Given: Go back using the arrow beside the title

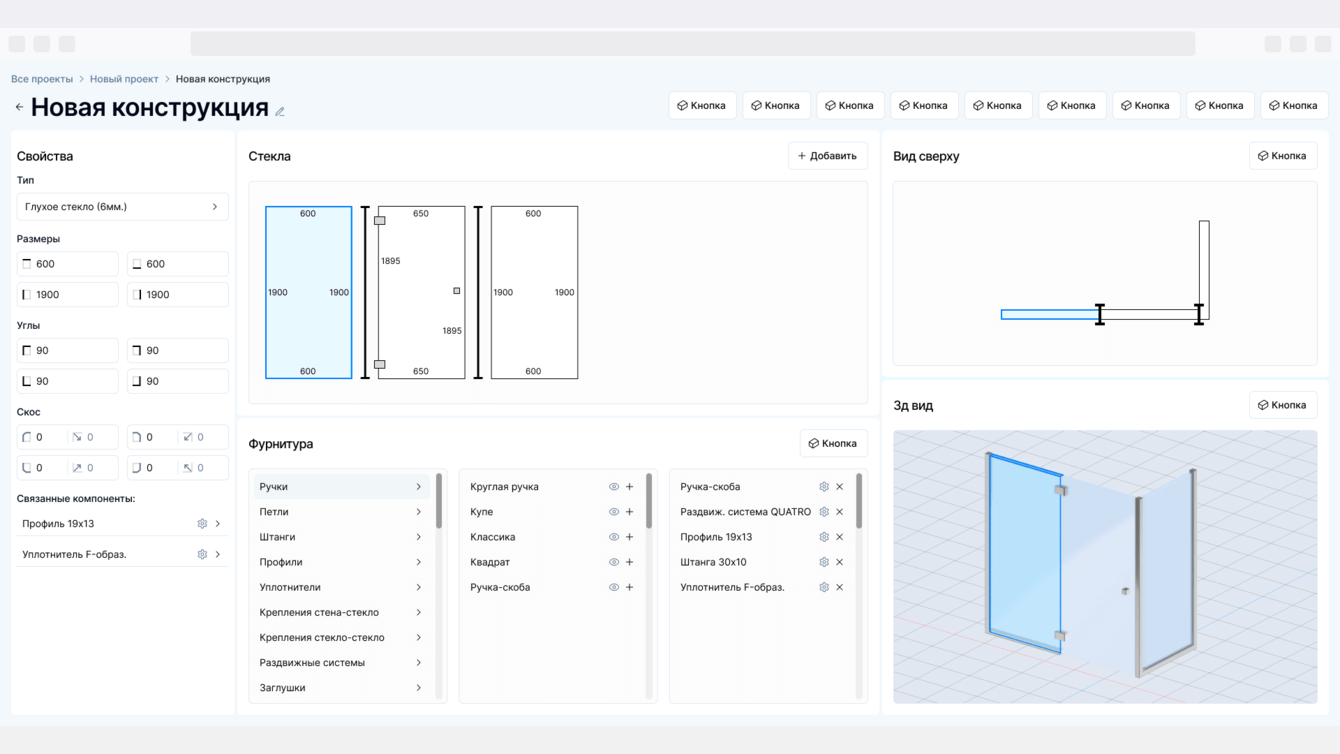Looking at the screenshot, I should 19,107.
